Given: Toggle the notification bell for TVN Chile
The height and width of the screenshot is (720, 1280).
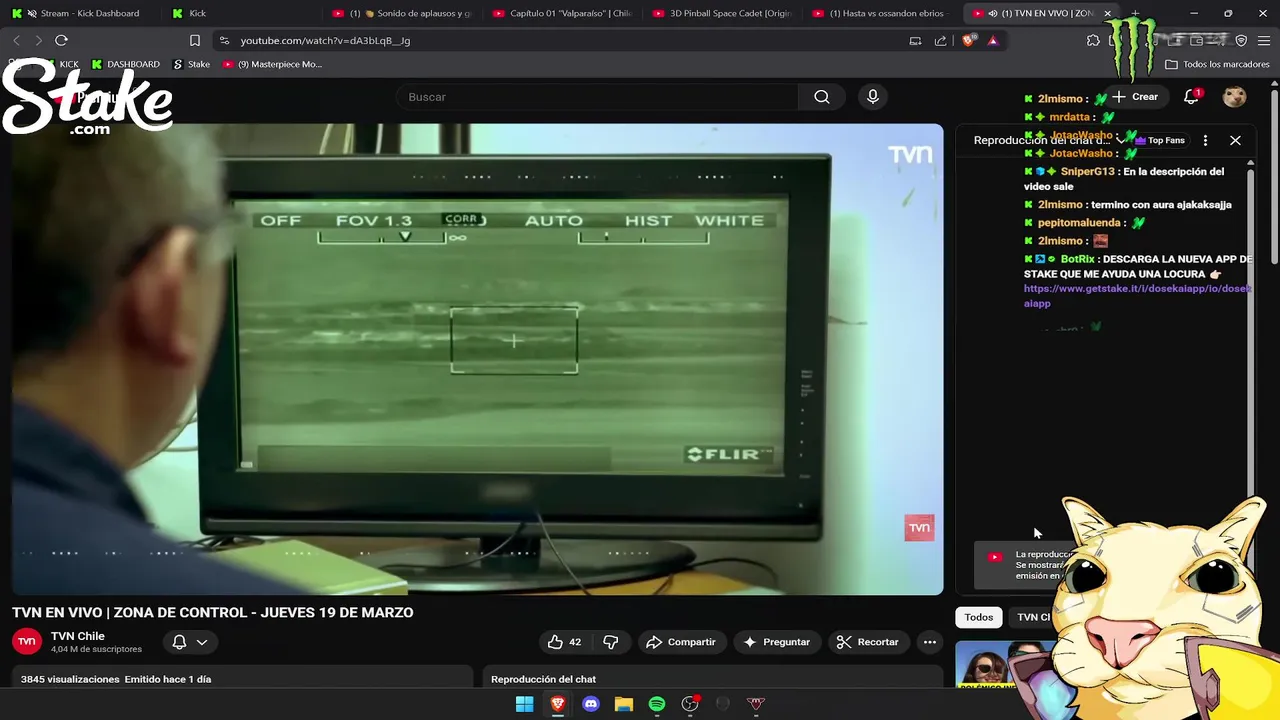Looking at the screenshot, I should coord(180,642).
